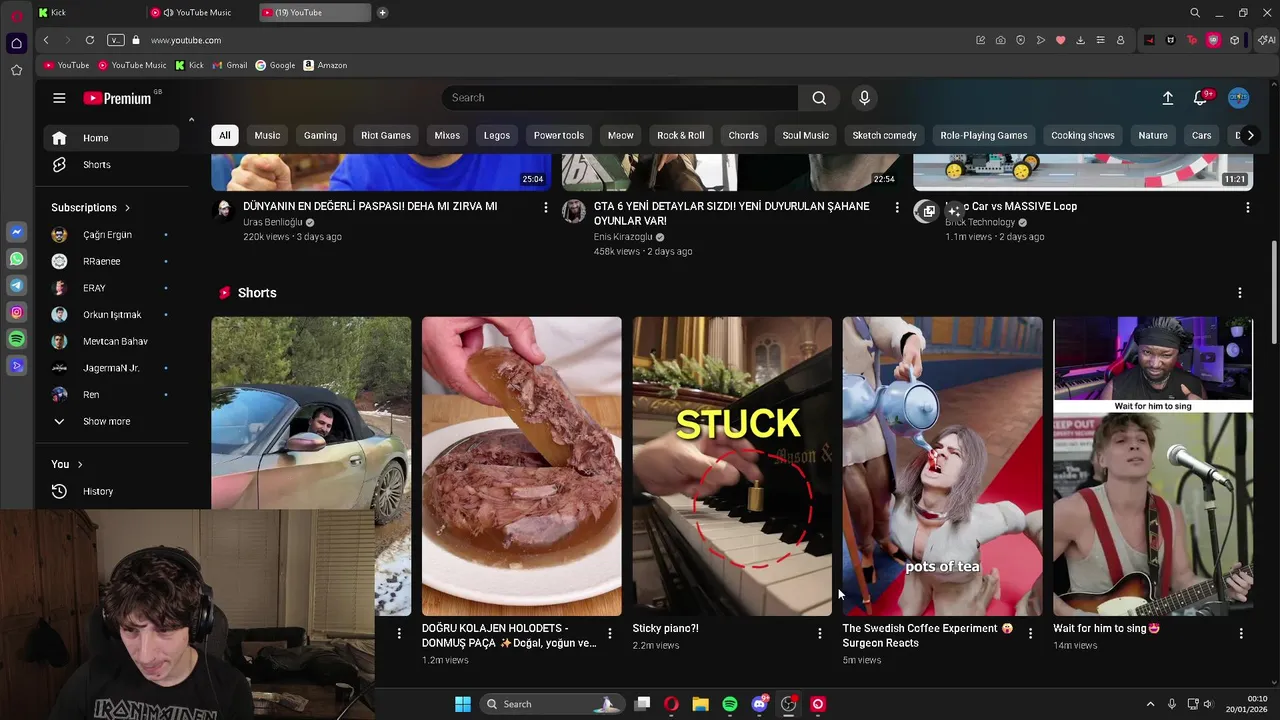Open Spotify in Opera sidebar
The height and width of the screenshot is (720, 1280).
tap(16, 340)
